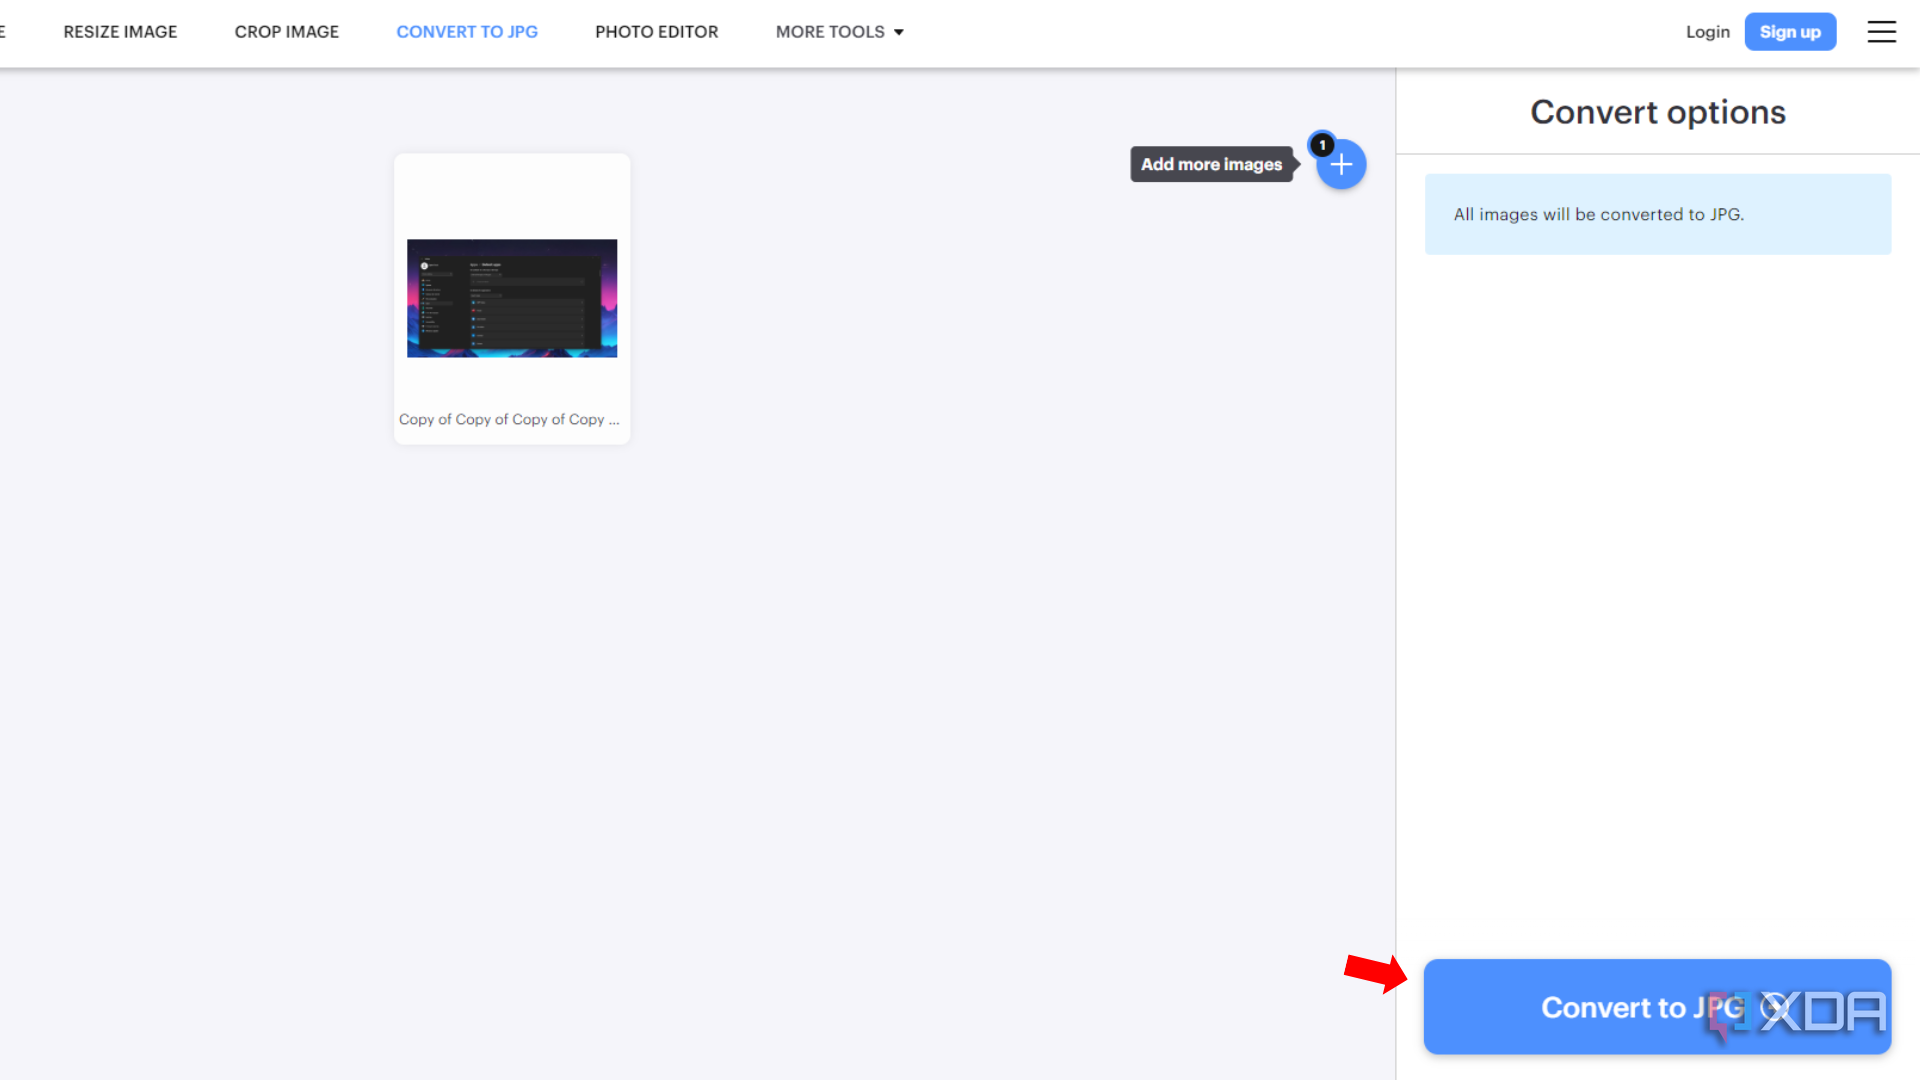Viewport: 1920px width, 1080px height.
Task: Open the Resize Image tool
Action: tap(120, 32)
